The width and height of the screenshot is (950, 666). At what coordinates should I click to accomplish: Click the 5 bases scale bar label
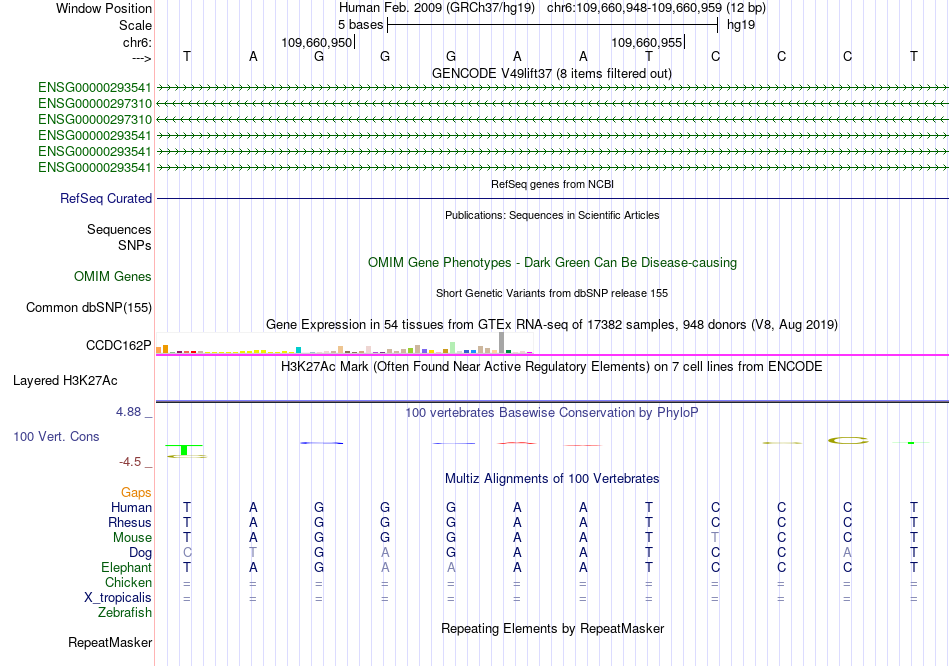(360, 25)
